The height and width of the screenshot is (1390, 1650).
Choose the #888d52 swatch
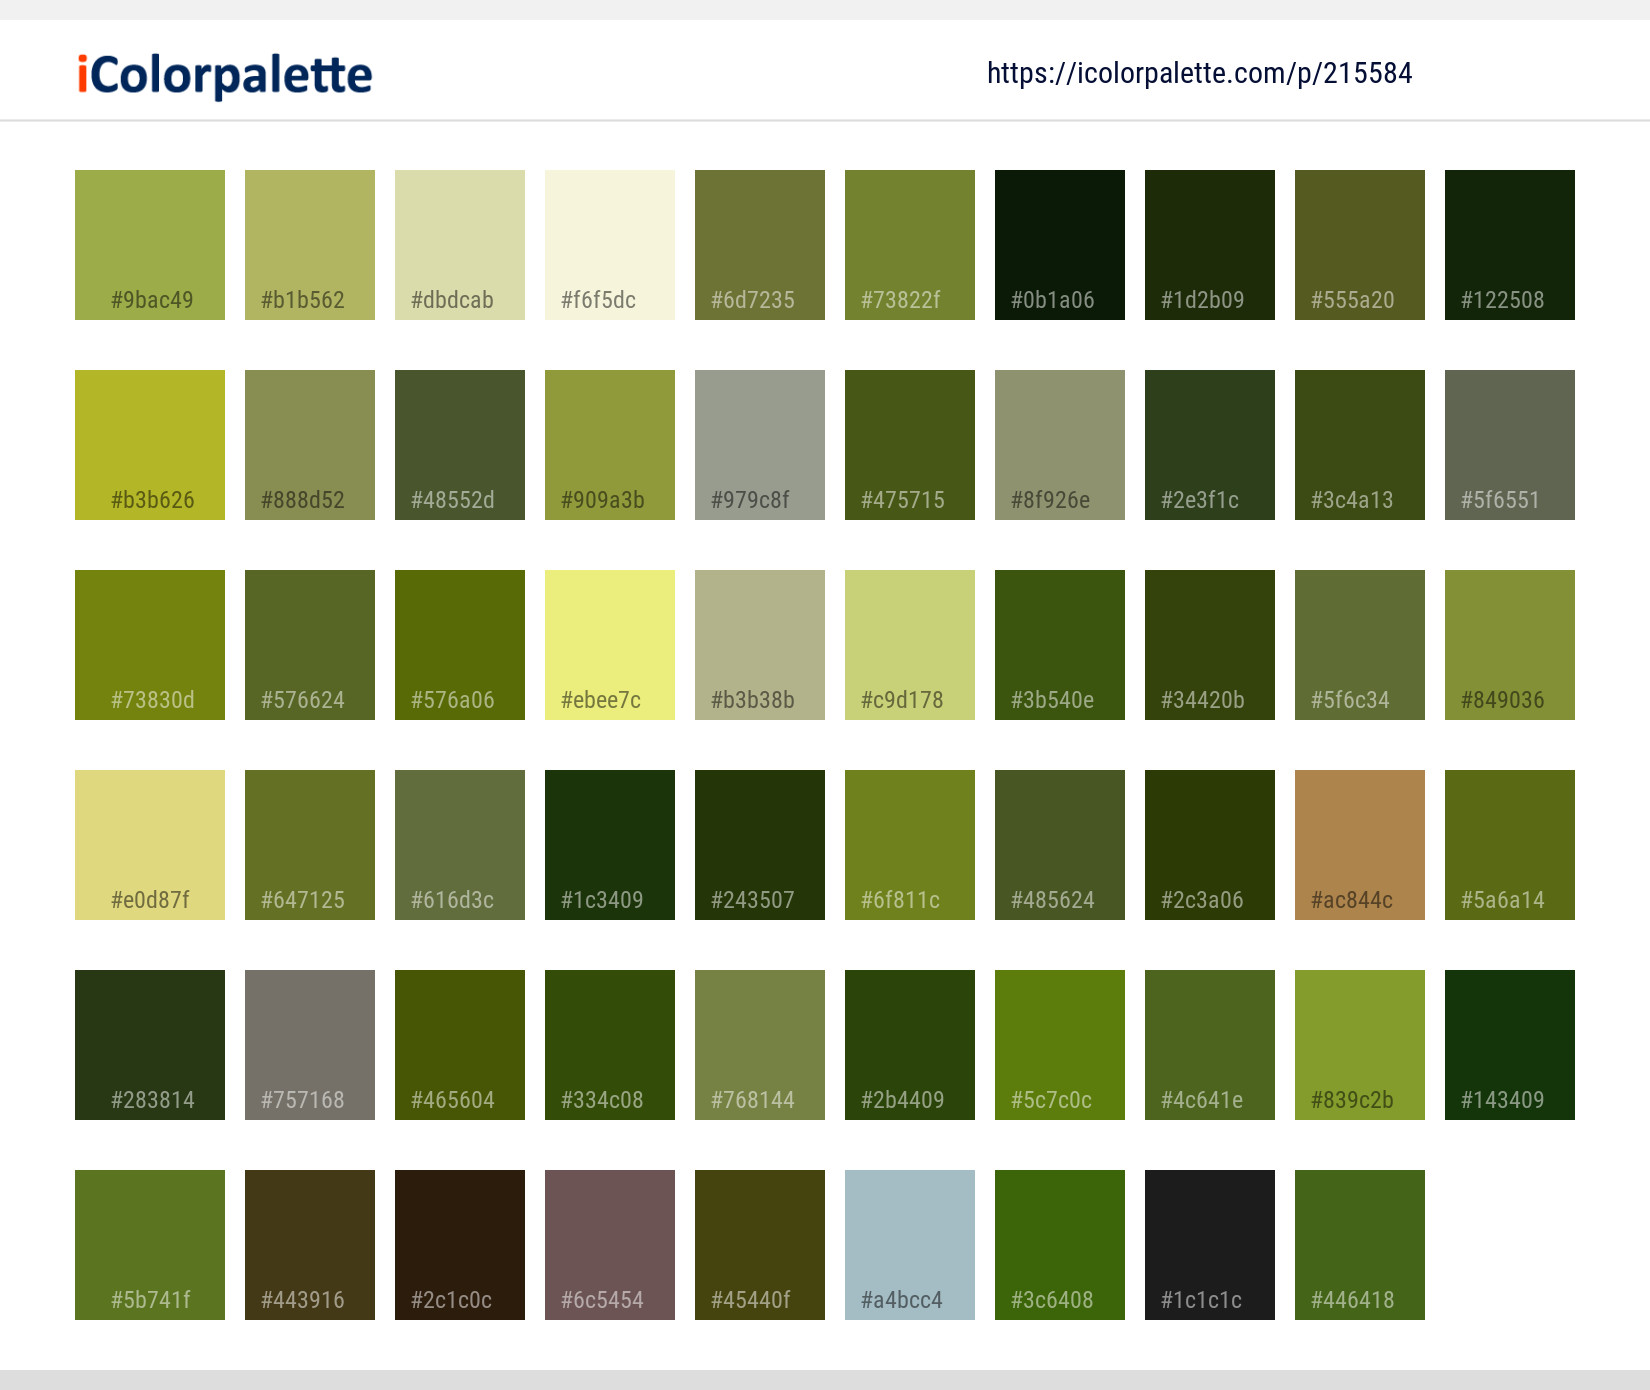pos(310,445)
